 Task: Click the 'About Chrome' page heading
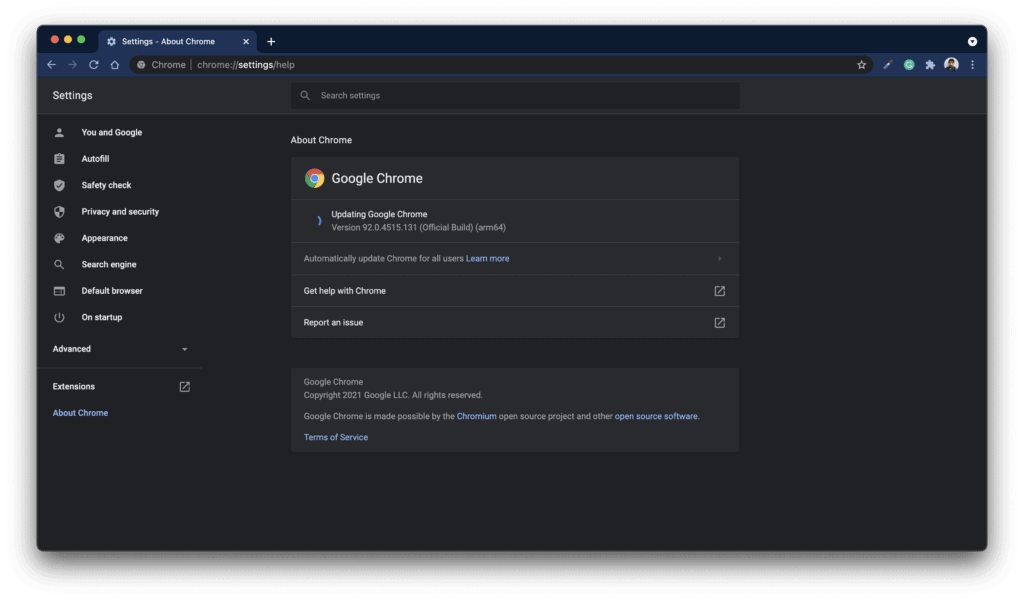tap(321, 140)
